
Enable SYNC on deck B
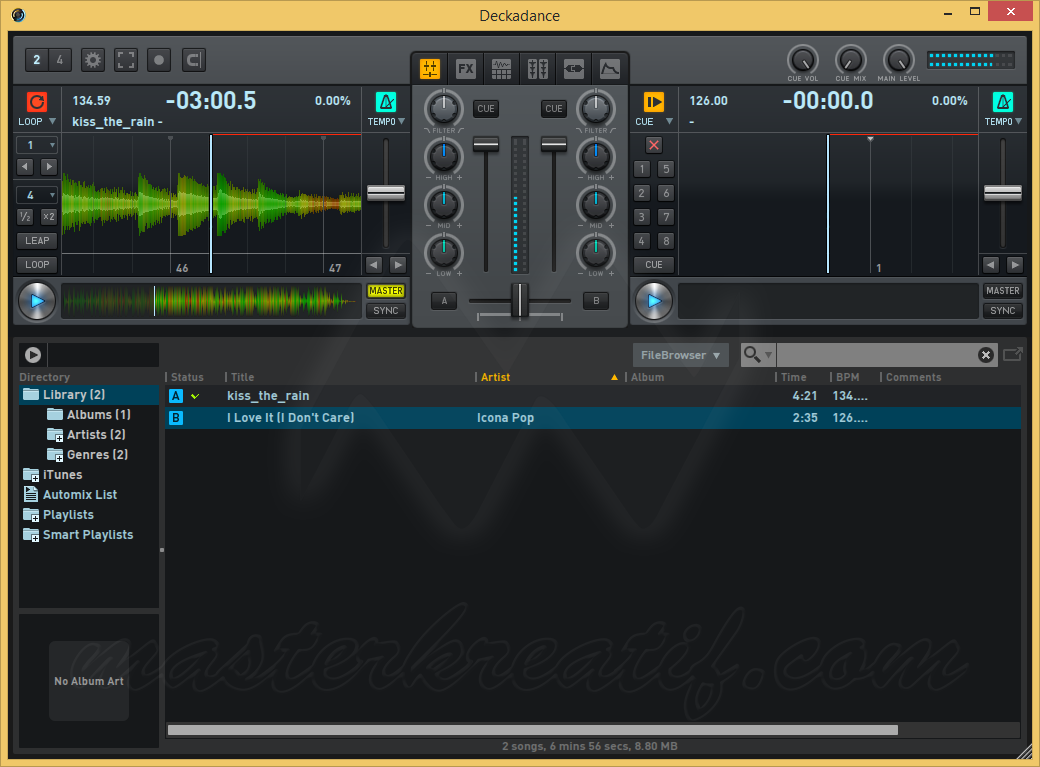click(1002, 311)
